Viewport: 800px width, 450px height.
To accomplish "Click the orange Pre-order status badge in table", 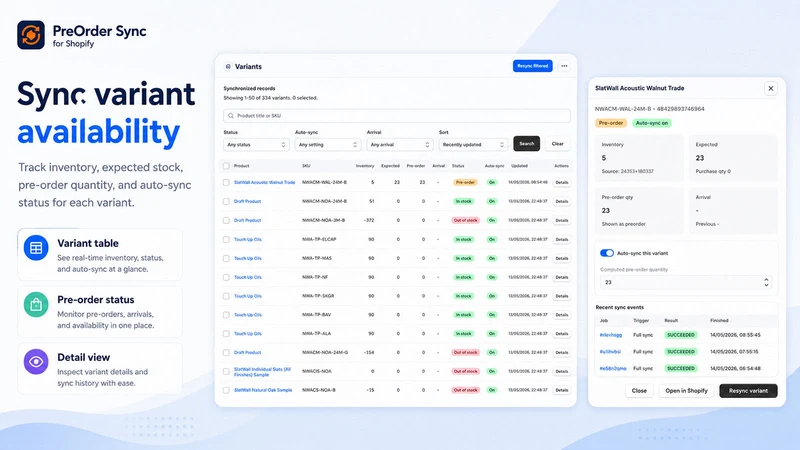I will click(465, 182).
